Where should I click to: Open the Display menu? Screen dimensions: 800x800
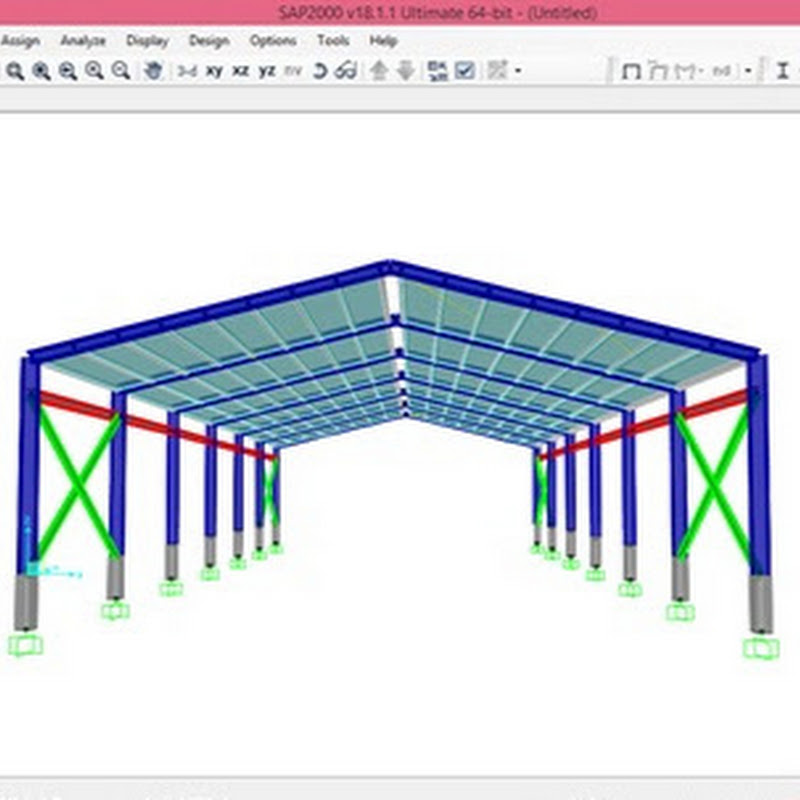click(x=147, y=41)
